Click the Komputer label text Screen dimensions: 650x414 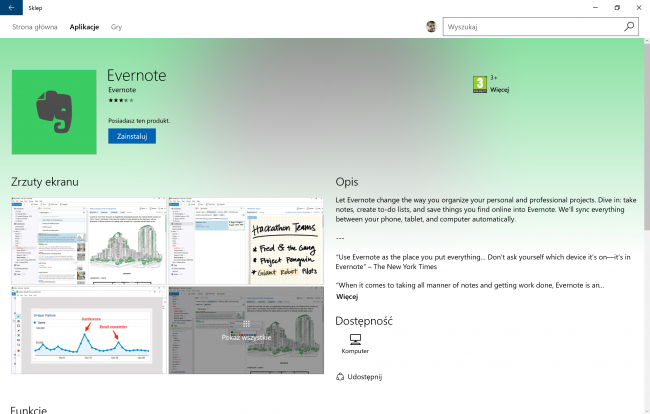pyautogui.click(x=355, y=351)
